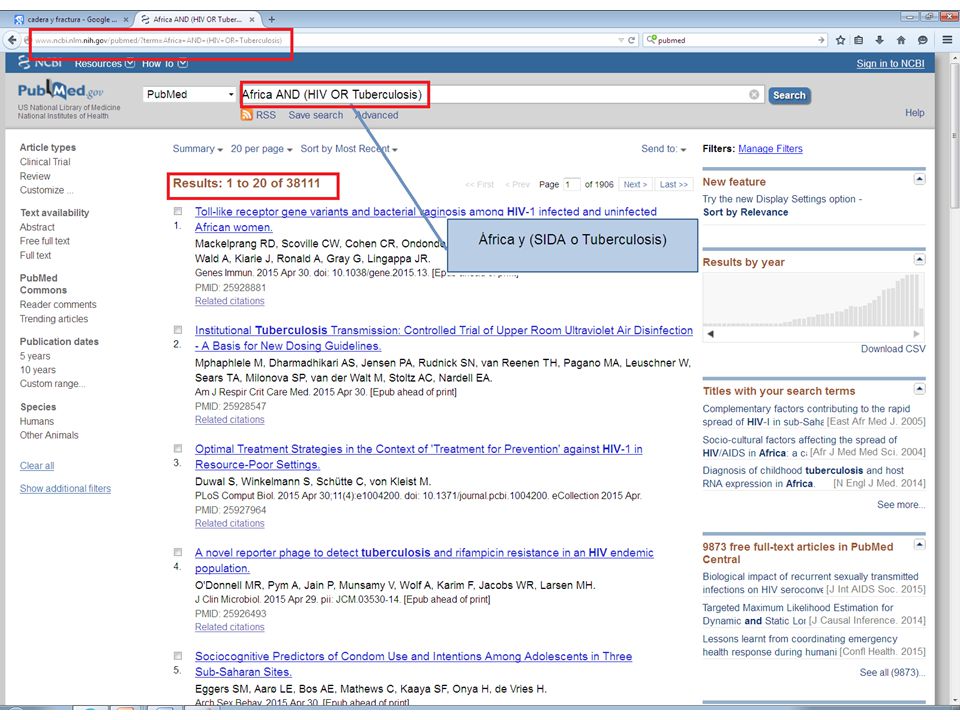Open the Summary display format dropdown
The width and height of the screenshot is (960, 720).
(x=197, y=149)
